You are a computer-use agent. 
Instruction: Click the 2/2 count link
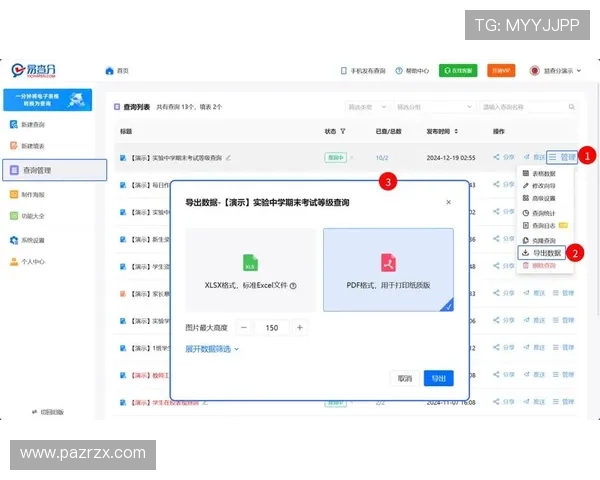(380, 403)
